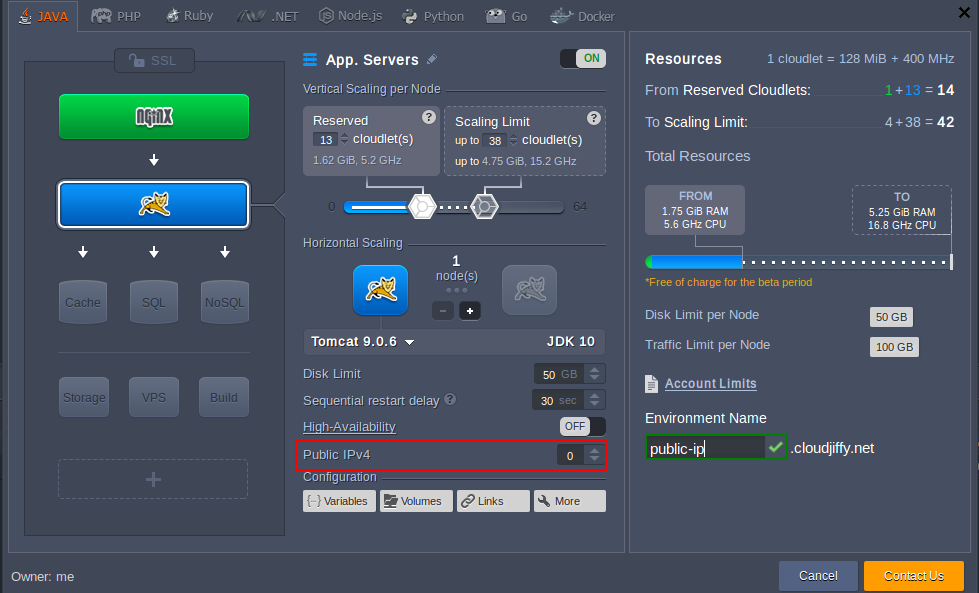The height and width of the screenshot is (593, 979).
Task: Click the Reserved cloudlets number field
Action: pos(326,140)
